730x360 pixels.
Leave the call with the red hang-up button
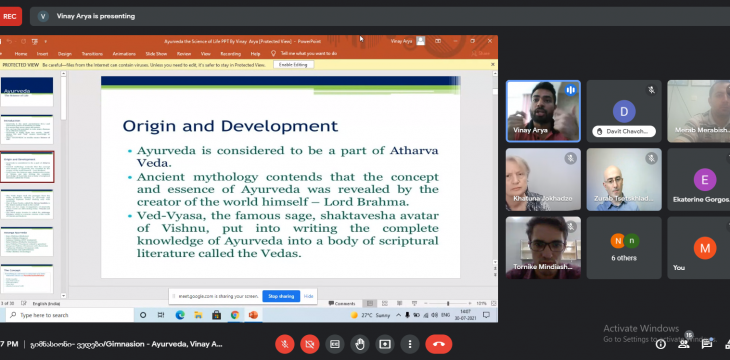(x=439, y=344)
